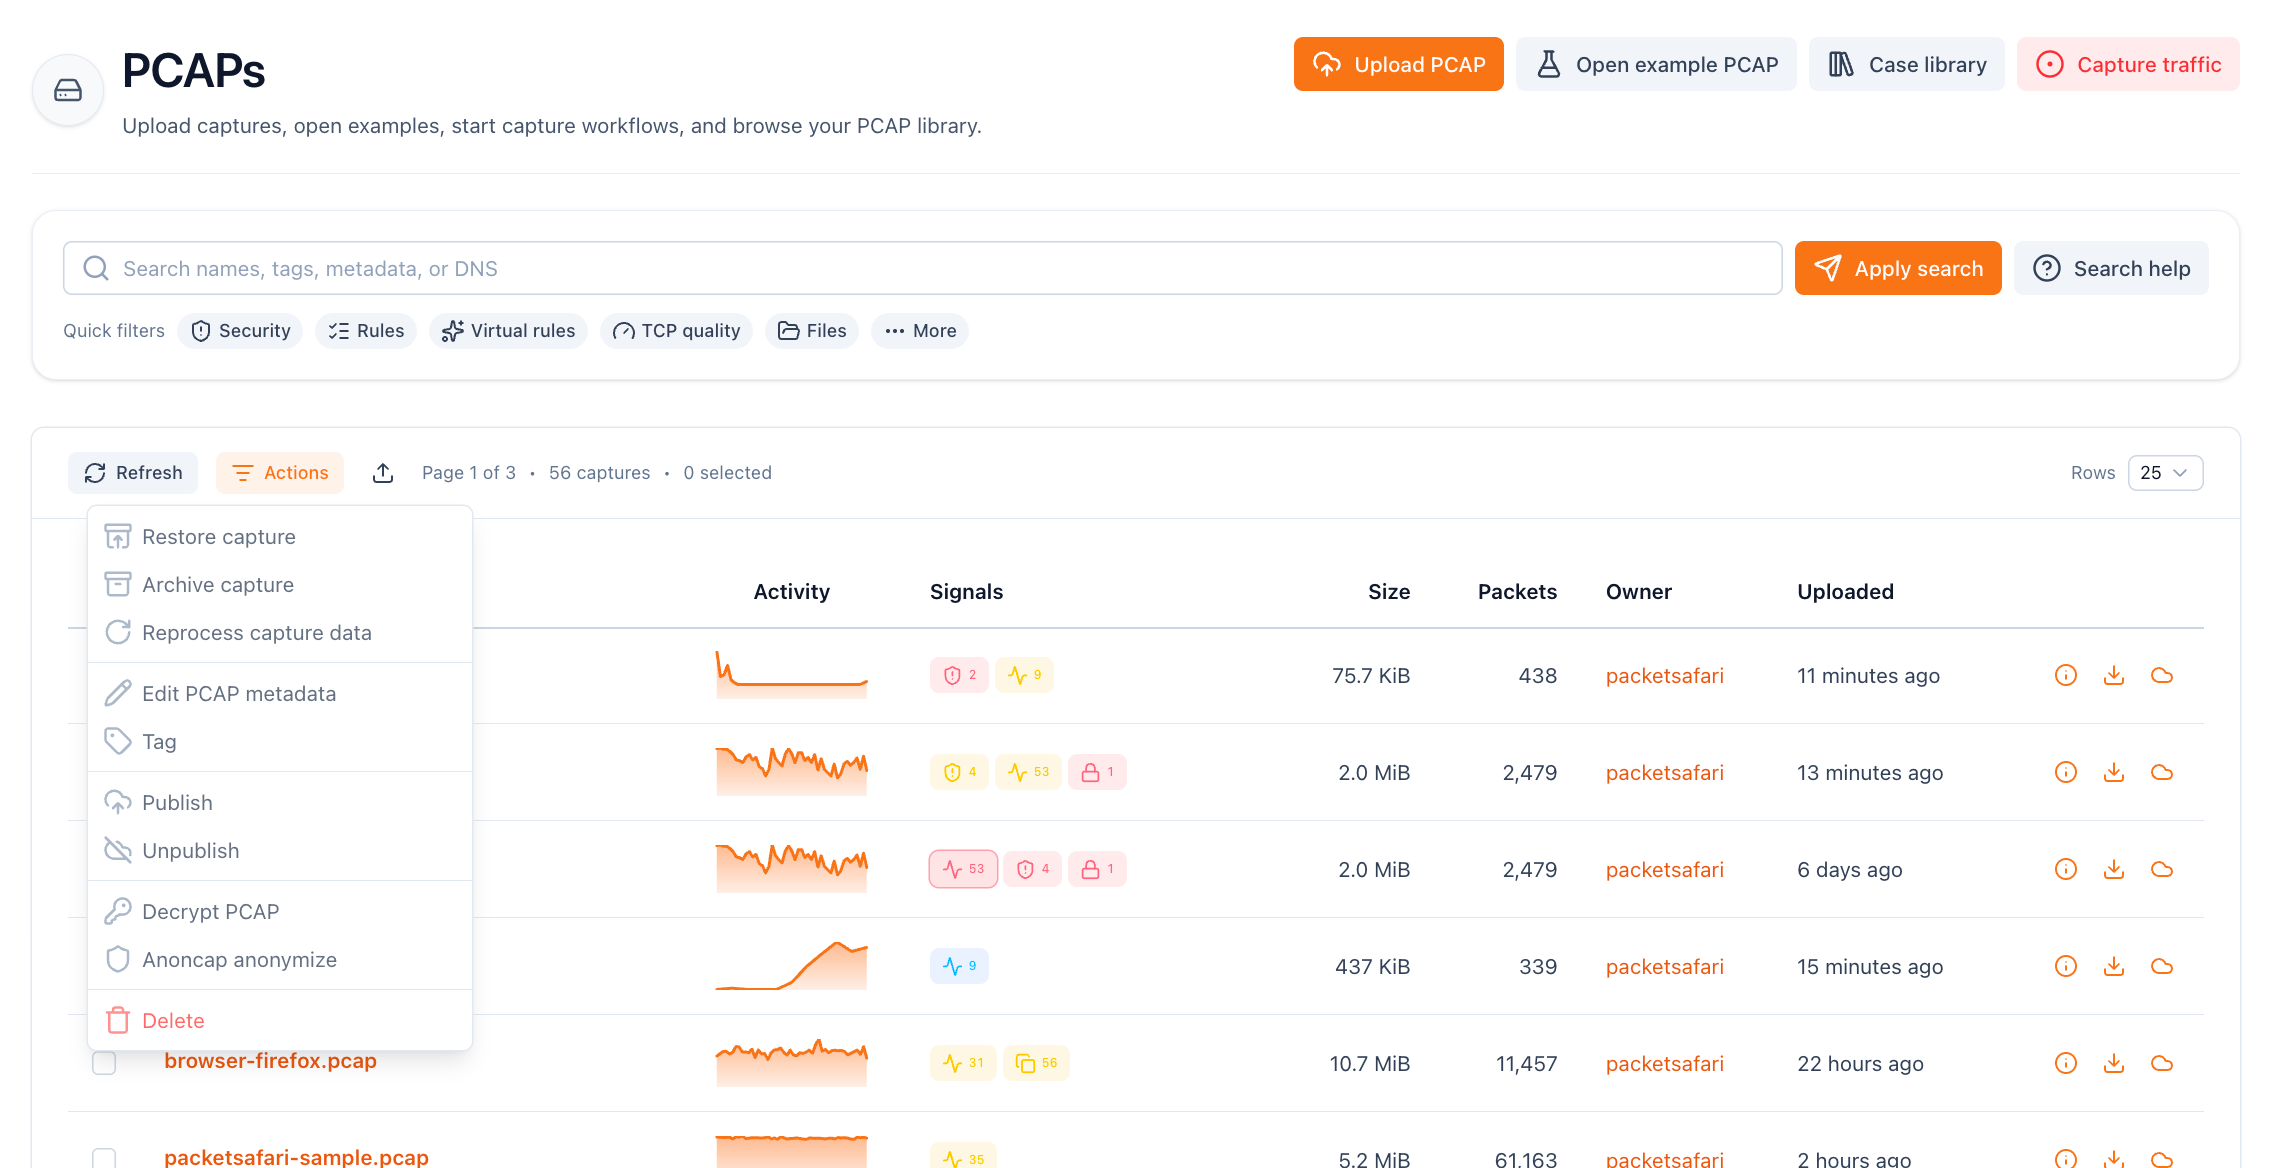Sort by the Owner column

point(1639,592)
